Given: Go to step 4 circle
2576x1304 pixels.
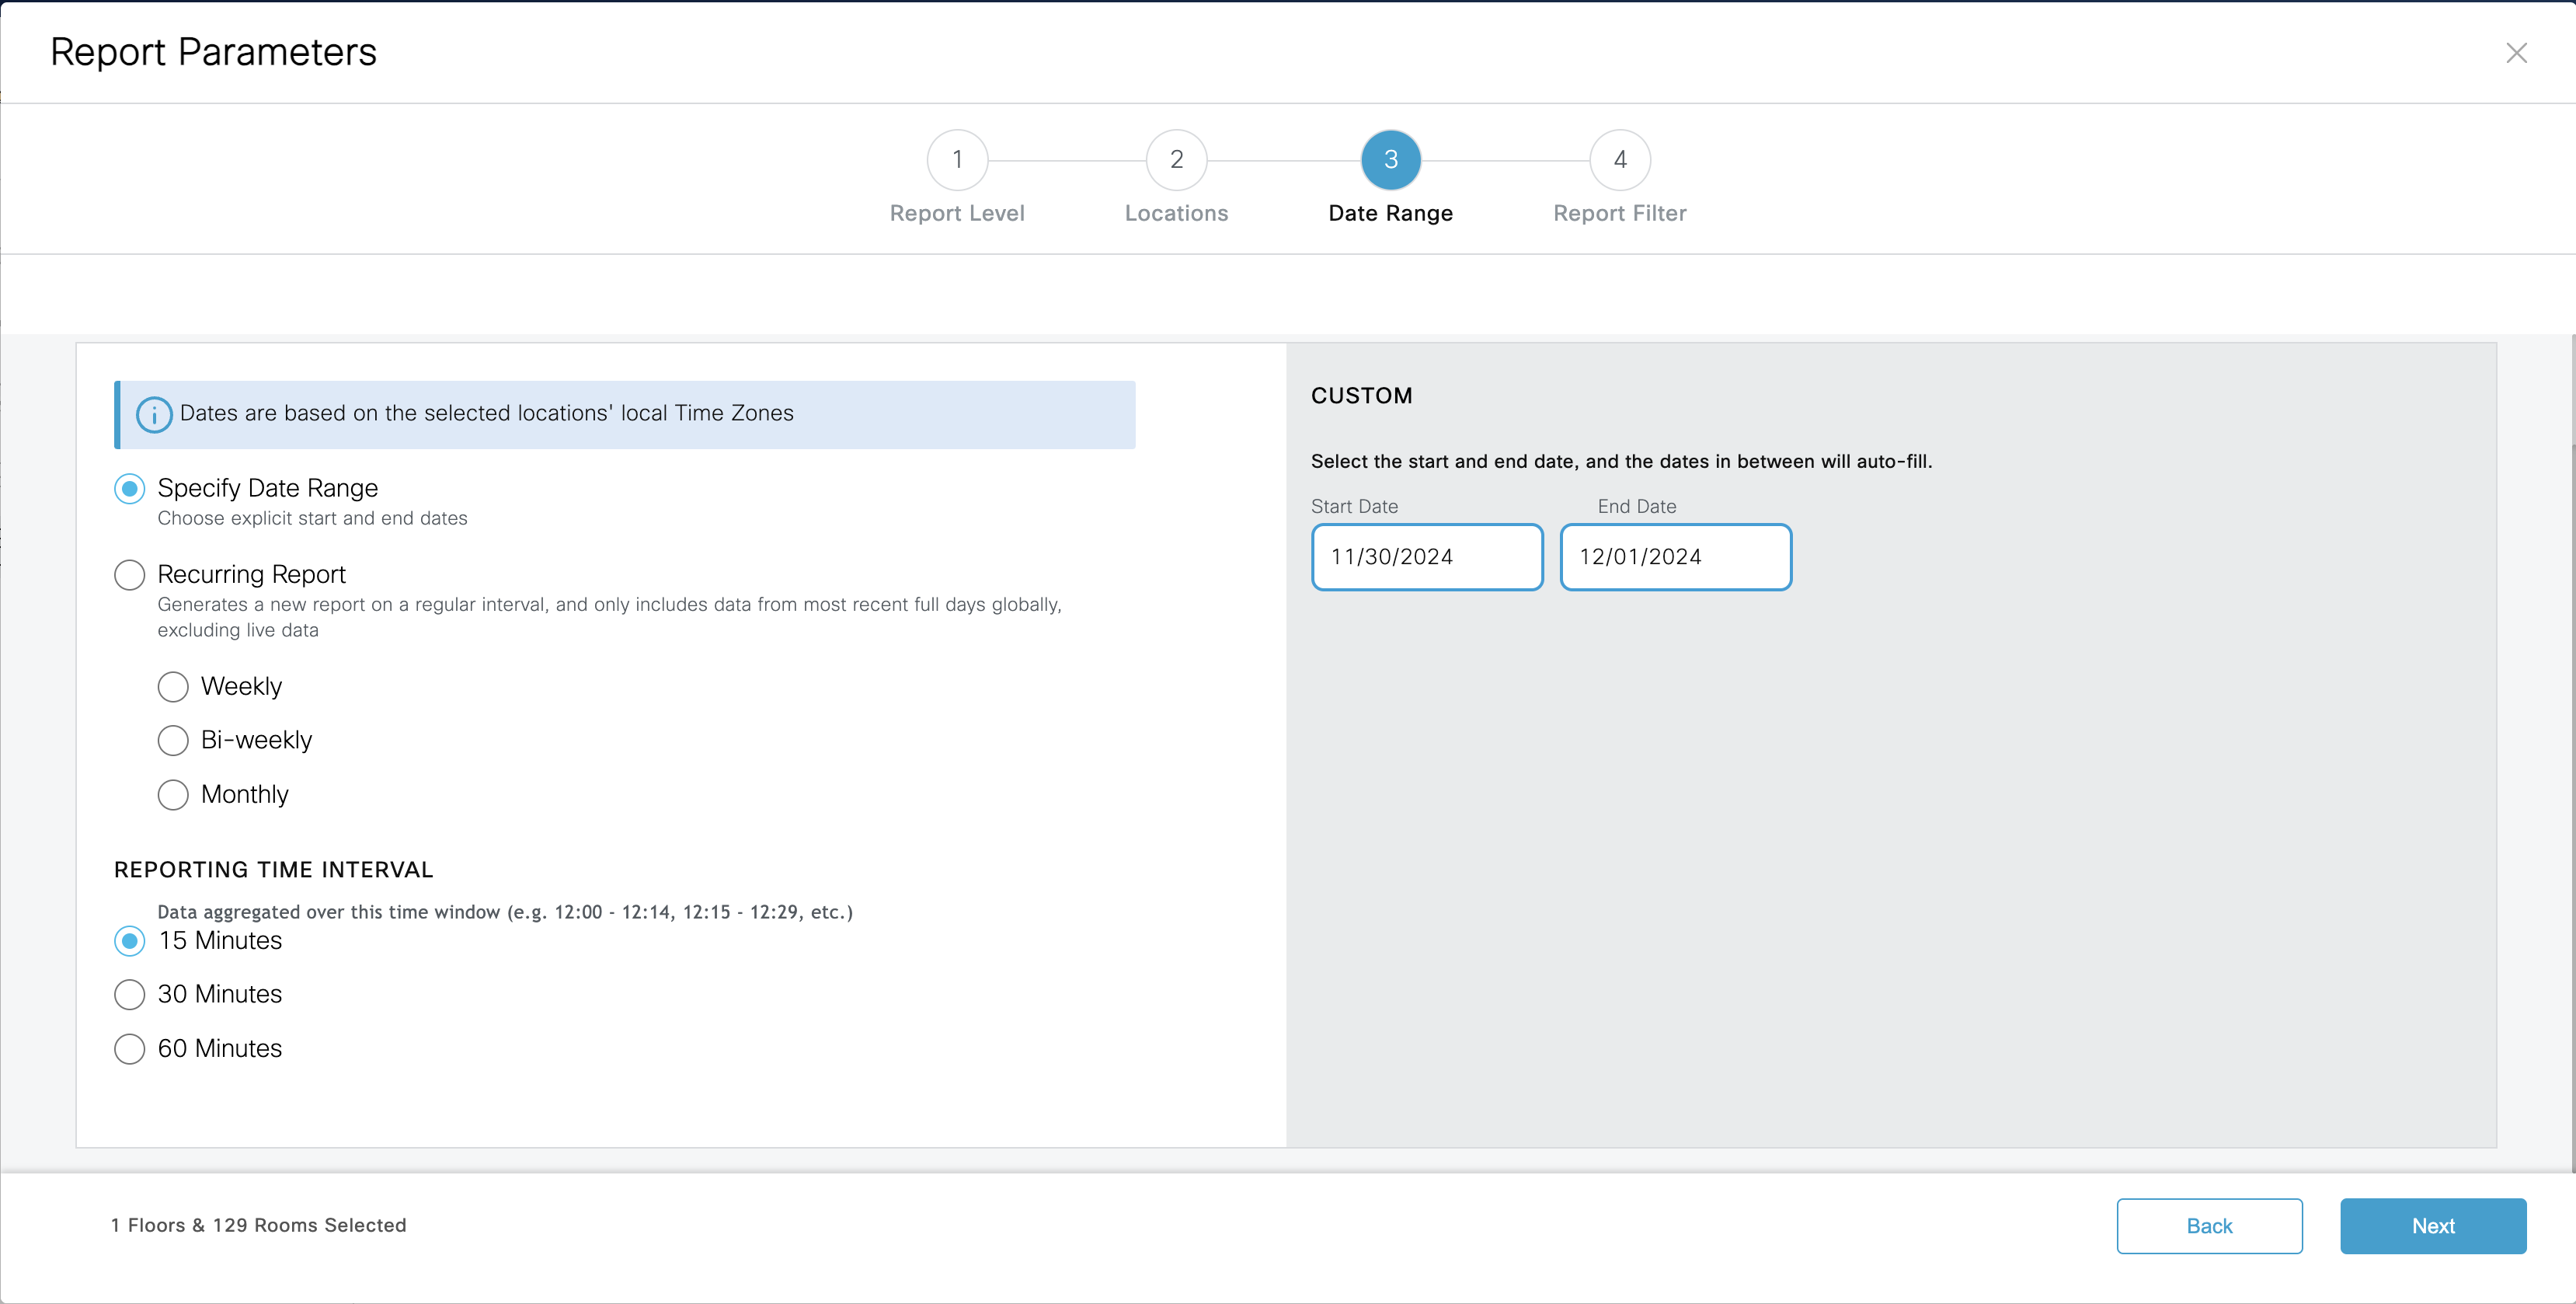Looking at the screenshot, I should coord(1619,160).
